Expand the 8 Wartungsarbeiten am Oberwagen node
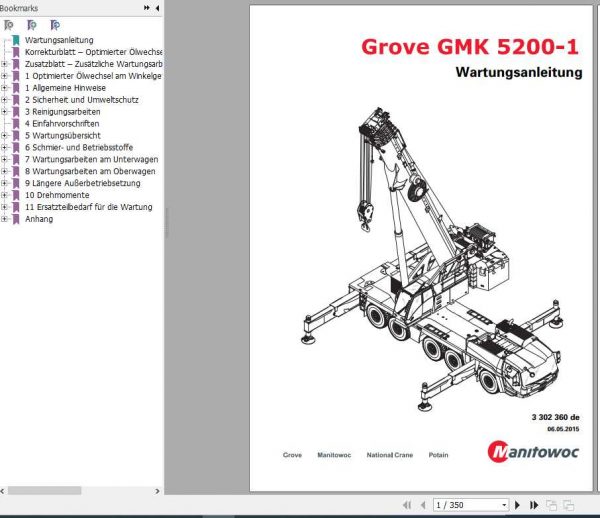 pyautogui.click(x=4, y=171)
